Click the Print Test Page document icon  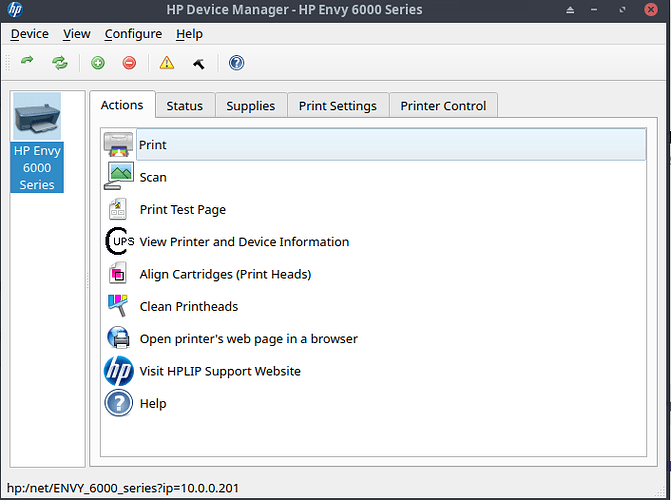(118, 209)
